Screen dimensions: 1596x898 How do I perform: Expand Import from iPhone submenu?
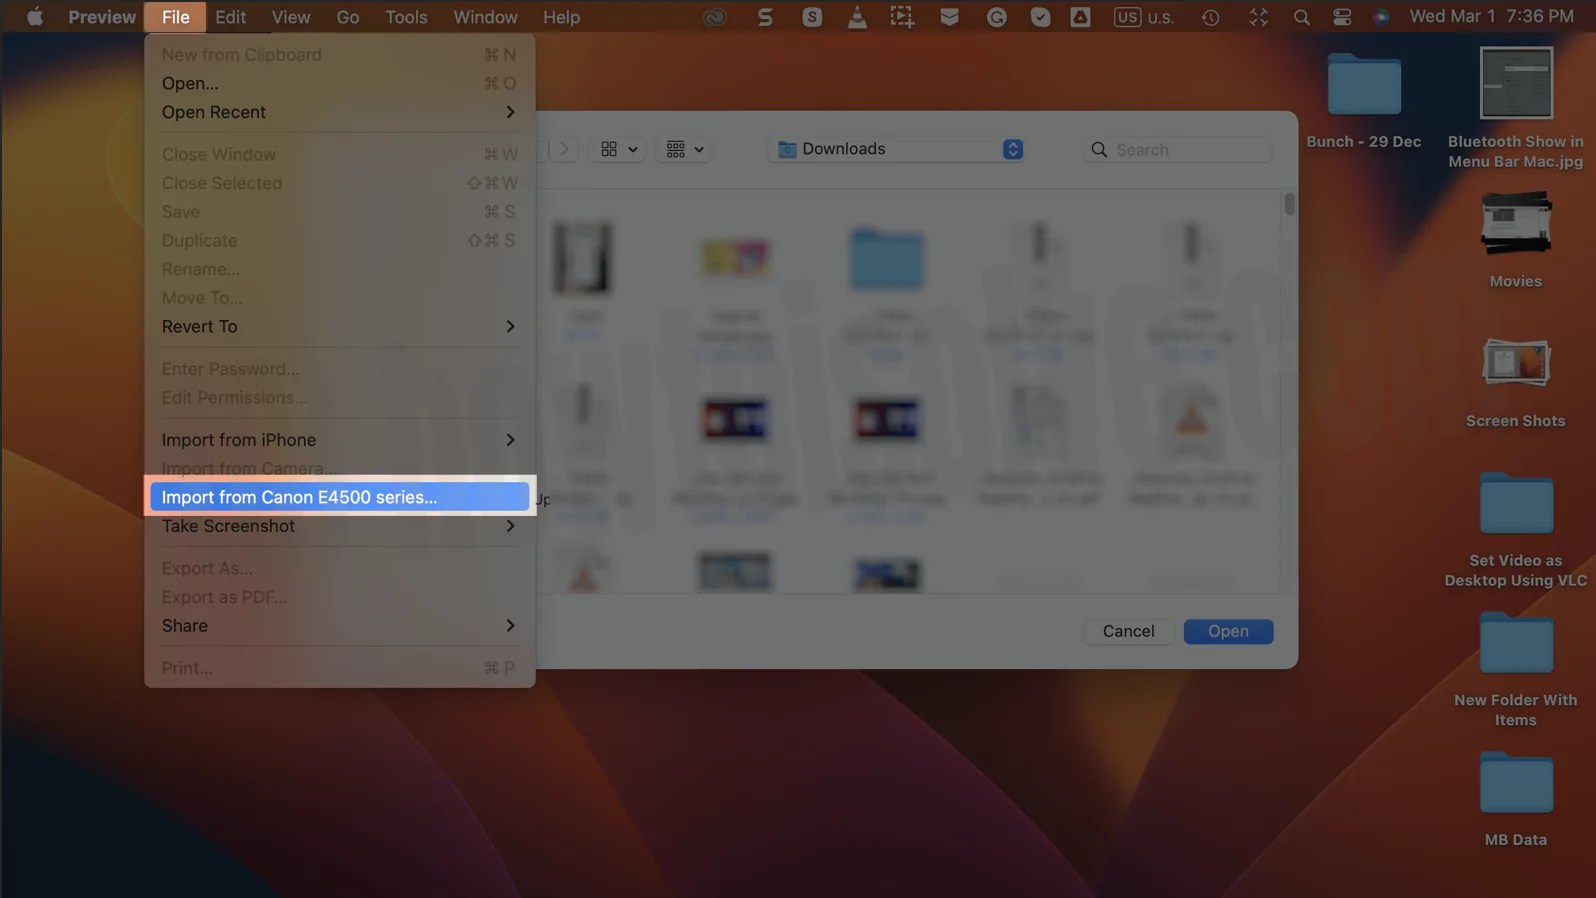[x=339, y=440]
